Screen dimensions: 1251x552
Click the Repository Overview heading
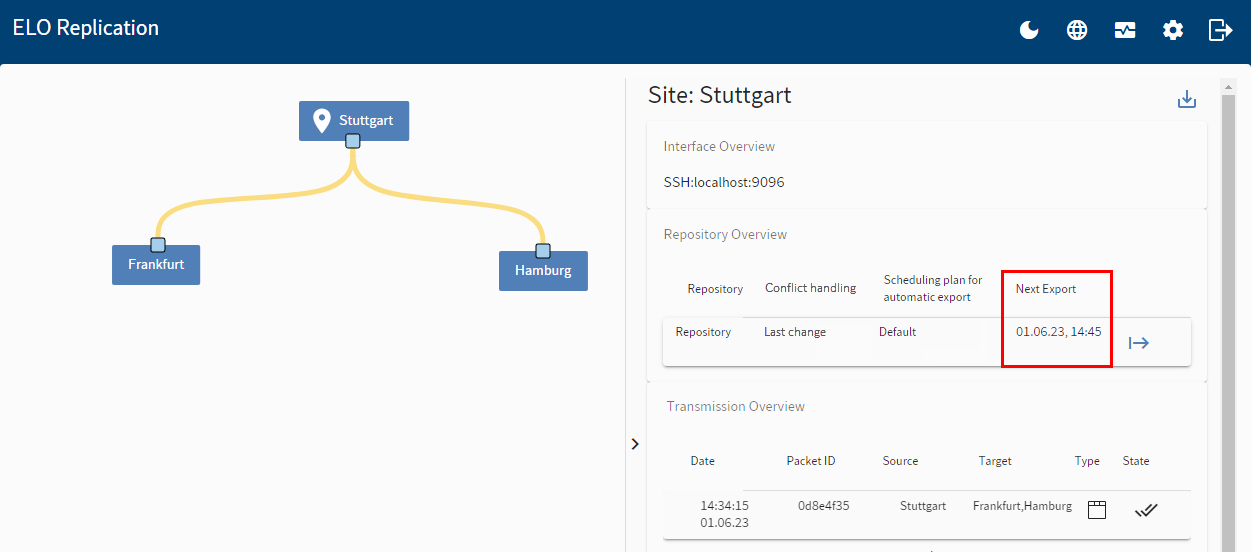(725, 234)
